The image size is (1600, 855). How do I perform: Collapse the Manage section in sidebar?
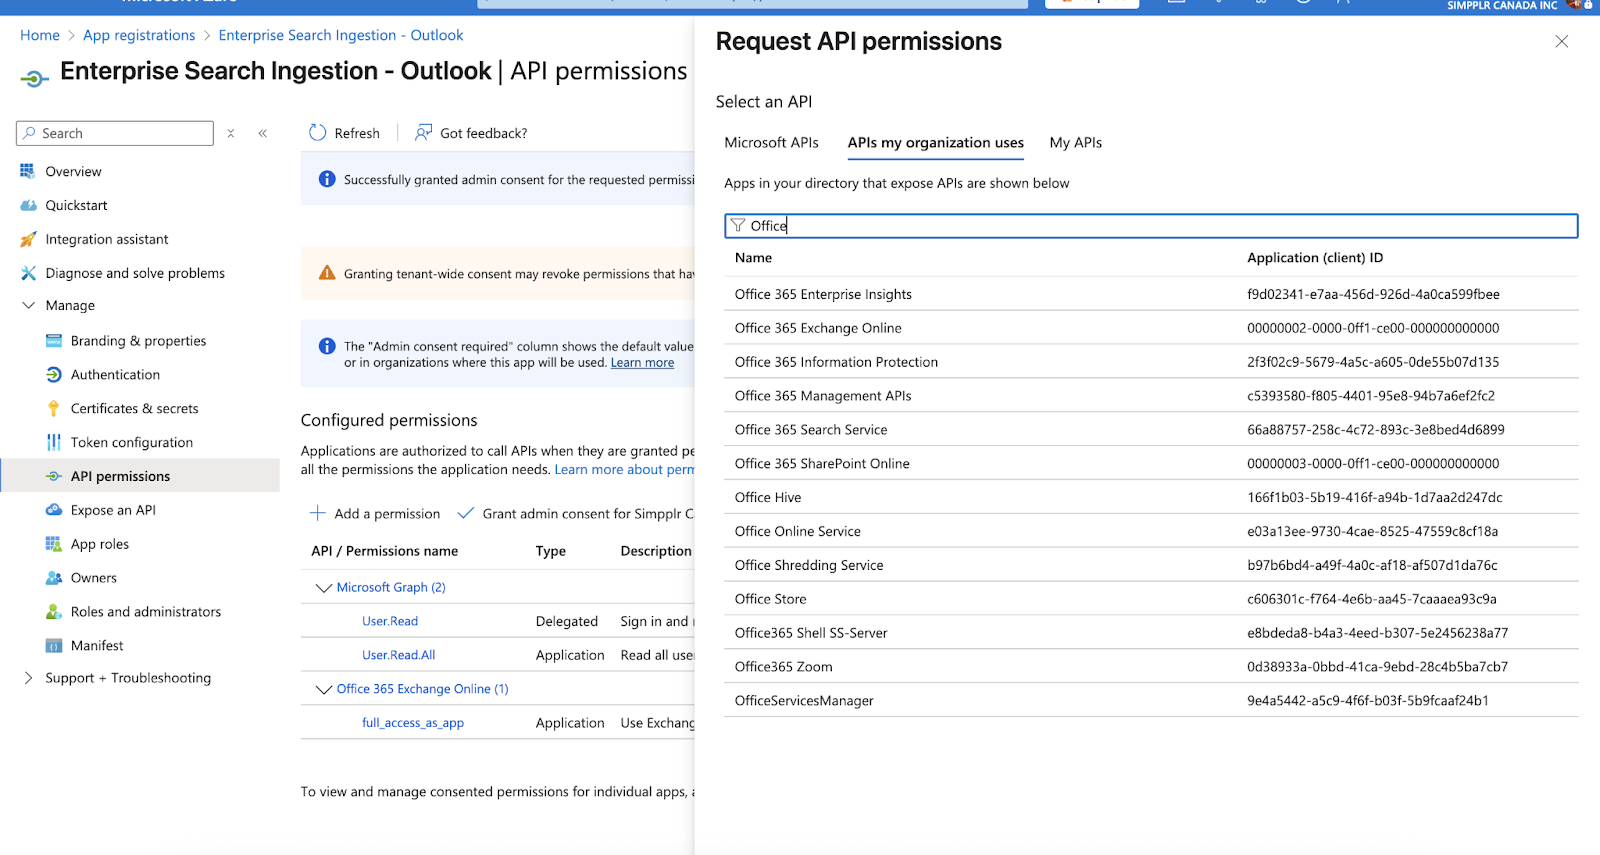28,306
